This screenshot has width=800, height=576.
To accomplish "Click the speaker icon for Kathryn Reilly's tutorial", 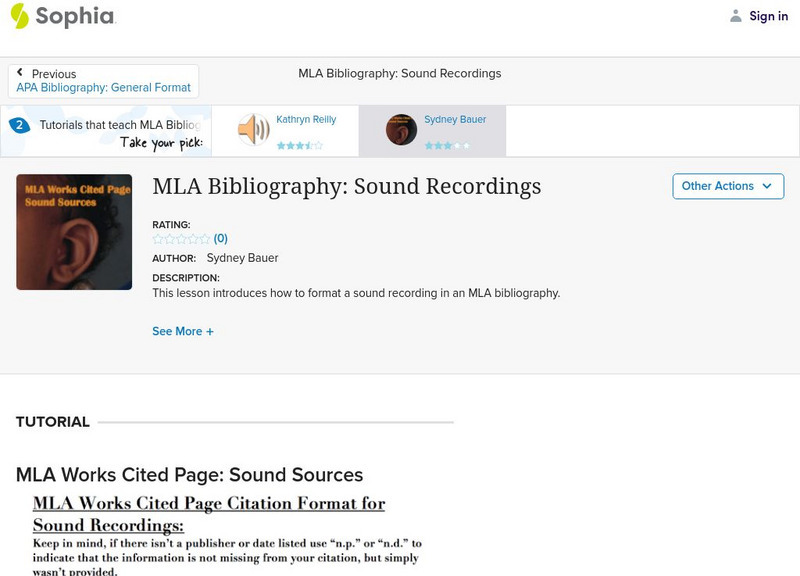I will tap(252, 129).
